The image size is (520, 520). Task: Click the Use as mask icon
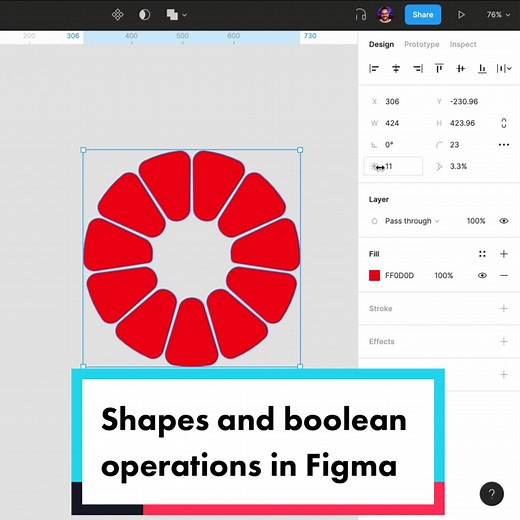point(144,15)
